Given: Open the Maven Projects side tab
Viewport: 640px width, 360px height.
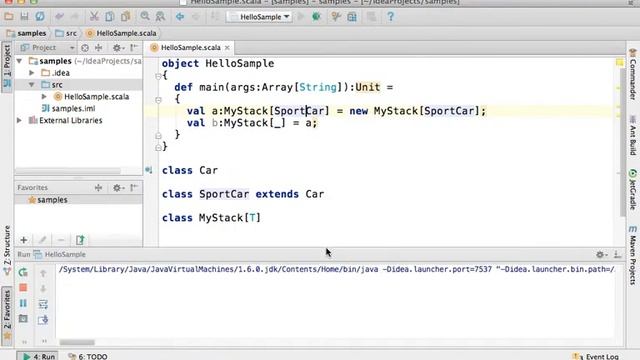Looking at the screenshot, I should point(633,256).
